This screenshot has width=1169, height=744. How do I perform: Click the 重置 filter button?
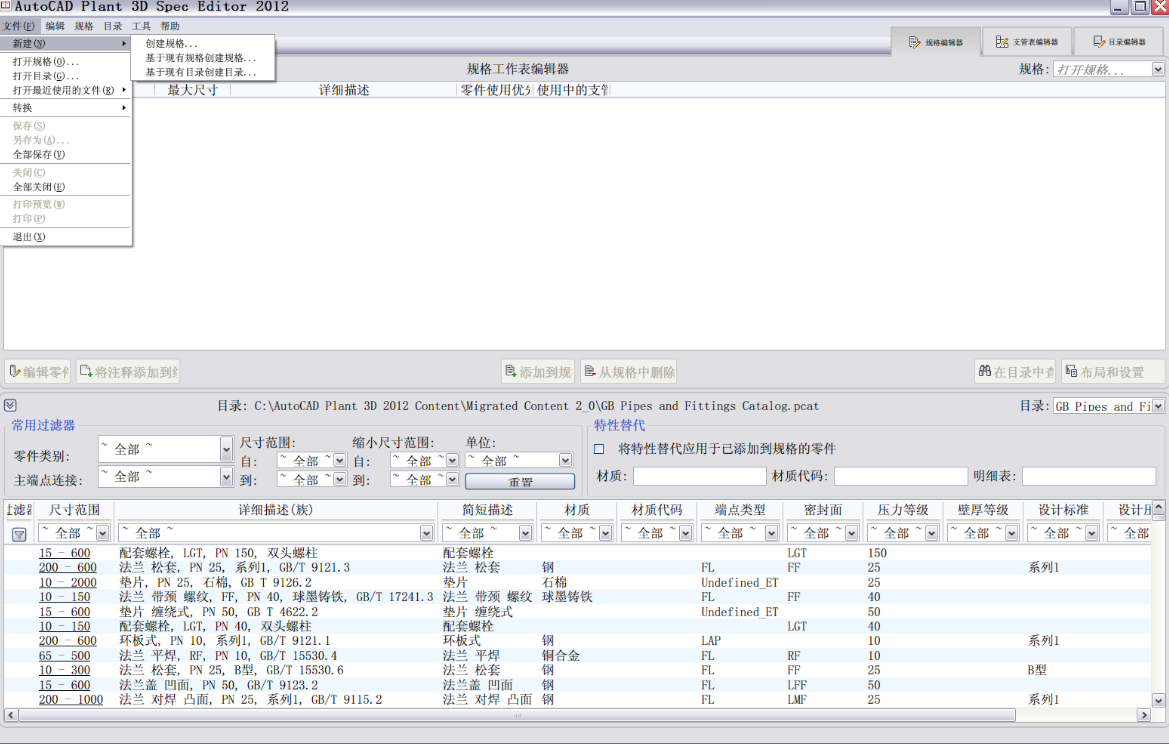point(520,482)
